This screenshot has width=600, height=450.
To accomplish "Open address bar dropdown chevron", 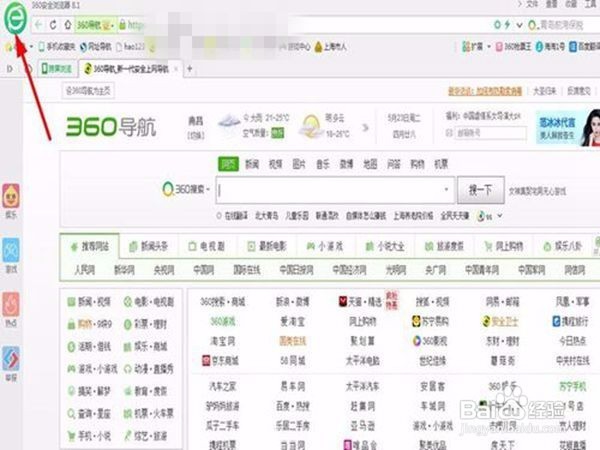I will (519, 25).
